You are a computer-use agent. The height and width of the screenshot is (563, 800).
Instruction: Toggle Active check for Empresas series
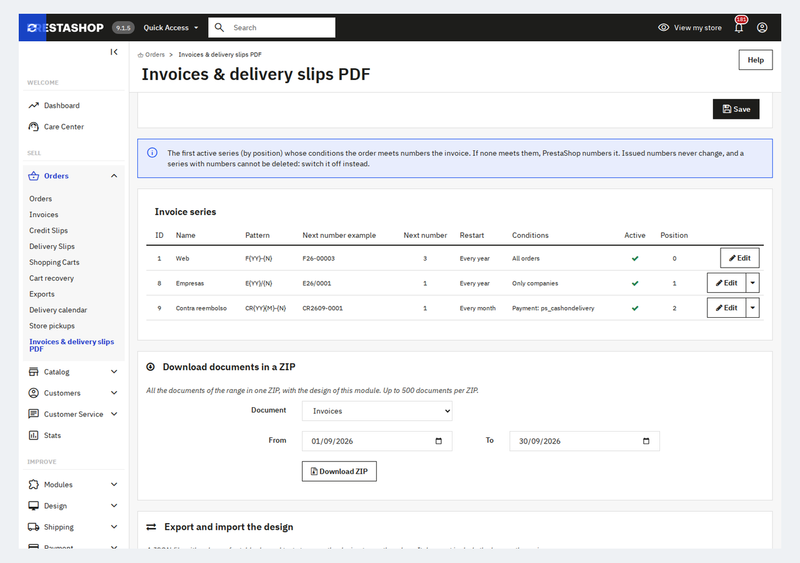coord(635,283)
